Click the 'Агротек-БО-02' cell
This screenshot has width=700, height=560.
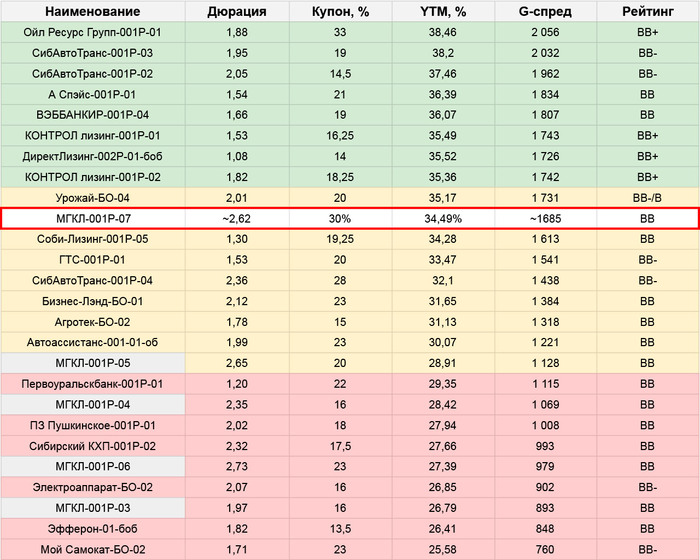(93, 322)
